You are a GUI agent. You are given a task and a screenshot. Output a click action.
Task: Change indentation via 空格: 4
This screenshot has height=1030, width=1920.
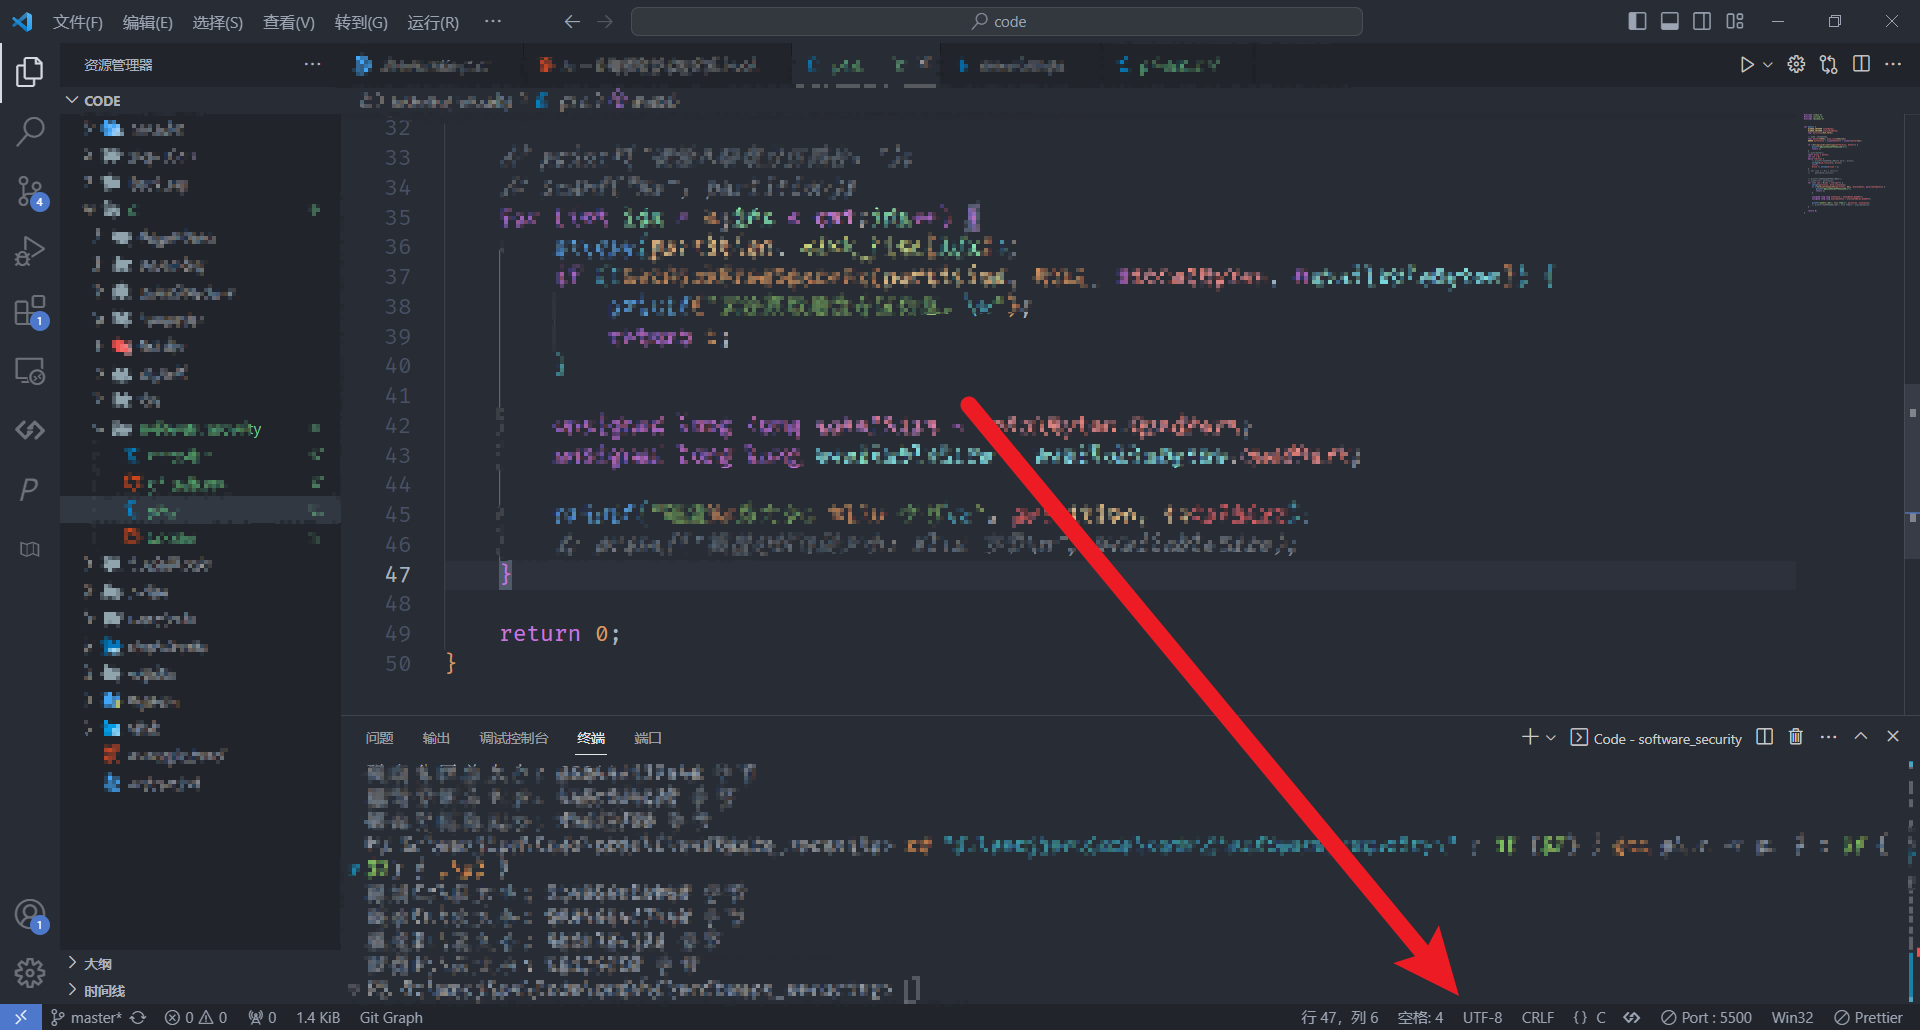click(1420, 1017)
